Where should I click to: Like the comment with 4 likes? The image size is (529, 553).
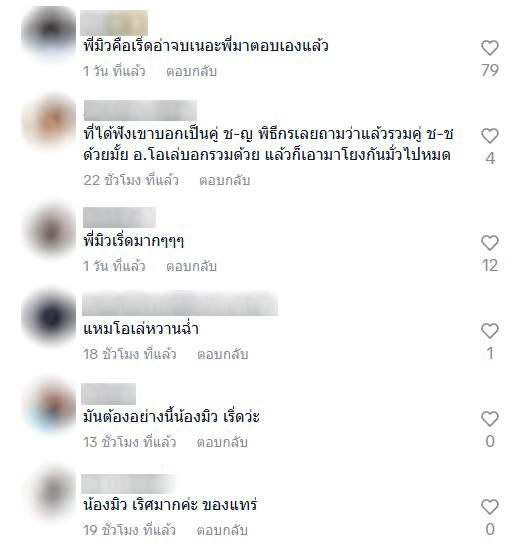pyautogui.click(x=490, y=136)
